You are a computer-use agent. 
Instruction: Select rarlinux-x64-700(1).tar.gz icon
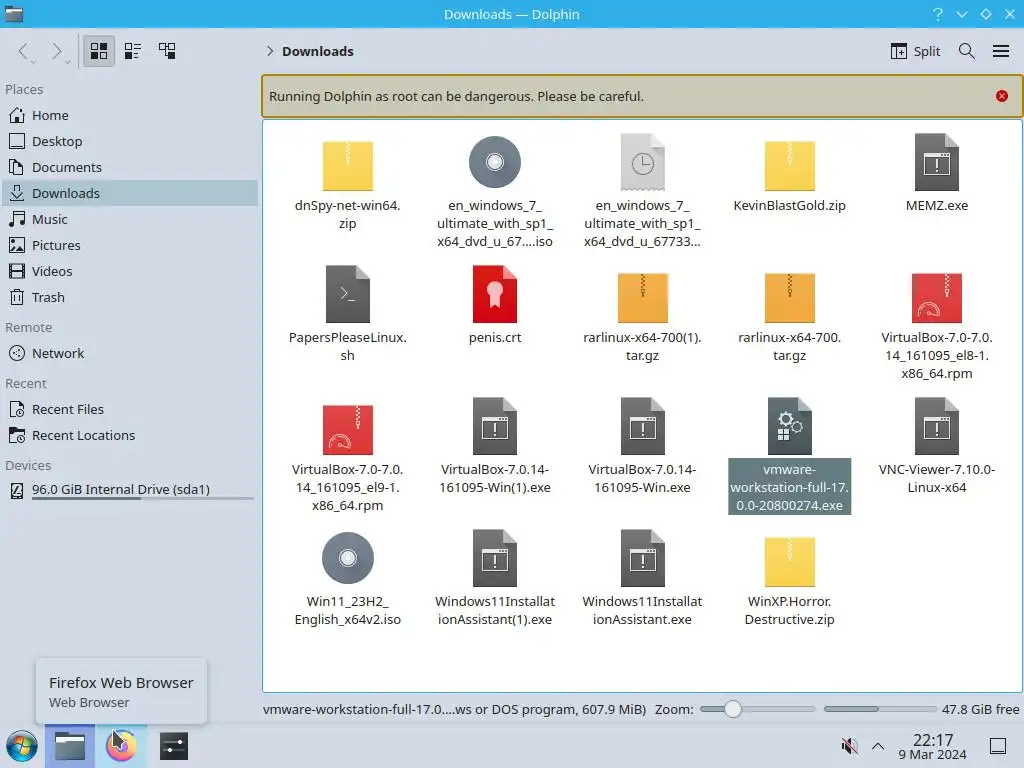(x=642, y=298)
